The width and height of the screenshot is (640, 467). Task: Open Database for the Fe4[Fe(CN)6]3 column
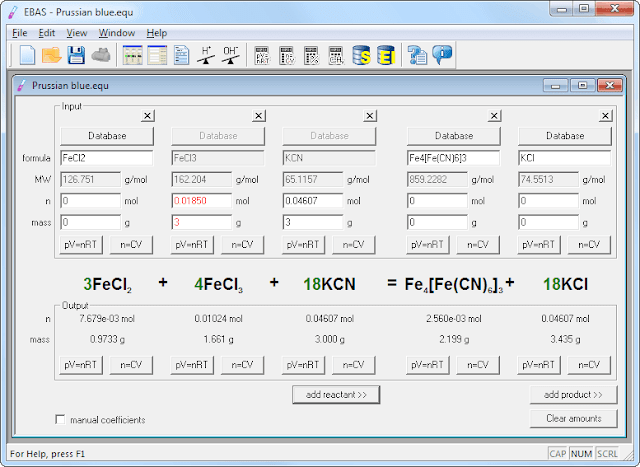tap(453, 136)
